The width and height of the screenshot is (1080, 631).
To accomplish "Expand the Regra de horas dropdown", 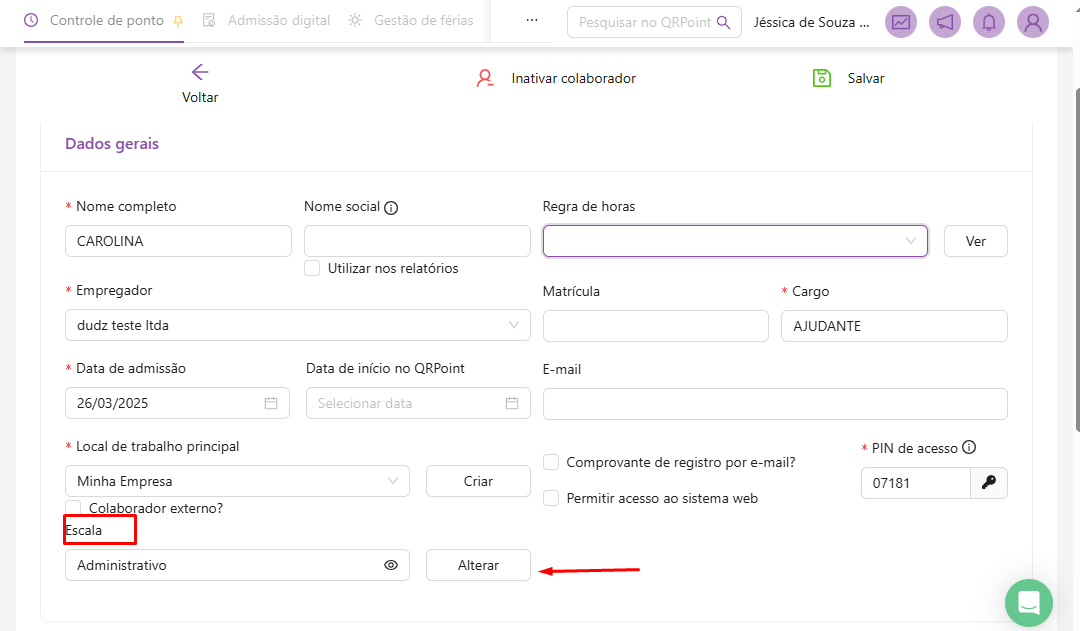I will 735,241.
